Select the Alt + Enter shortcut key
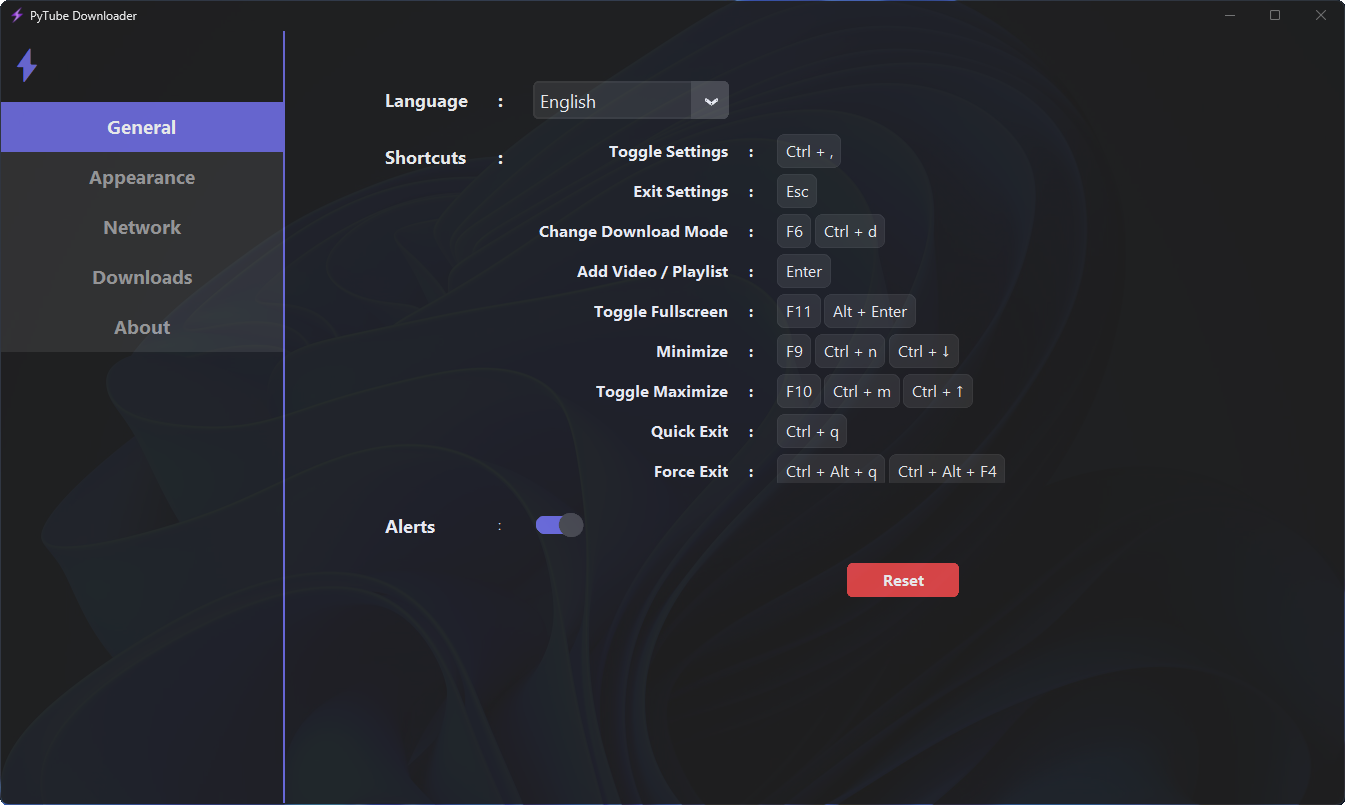 coord(870,312)
